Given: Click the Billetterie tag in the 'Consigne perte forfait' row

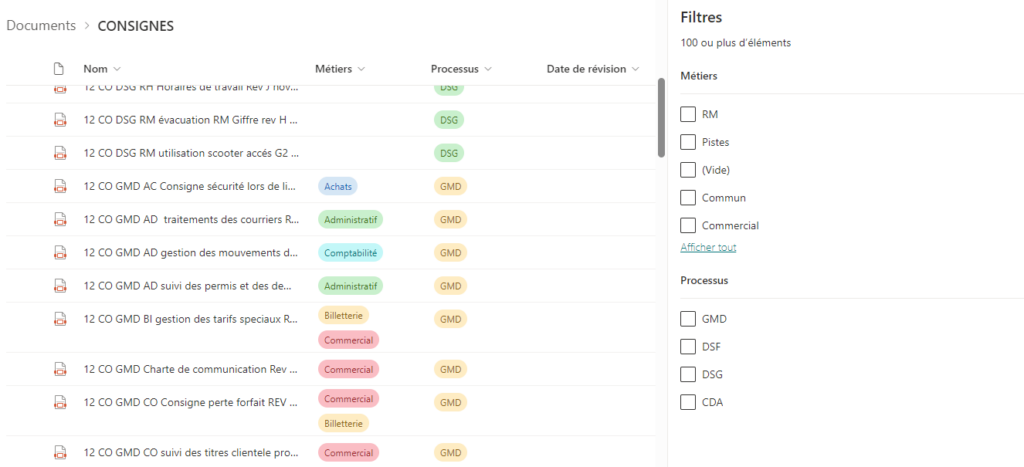Looking at the screenshot, I should 344,423.
